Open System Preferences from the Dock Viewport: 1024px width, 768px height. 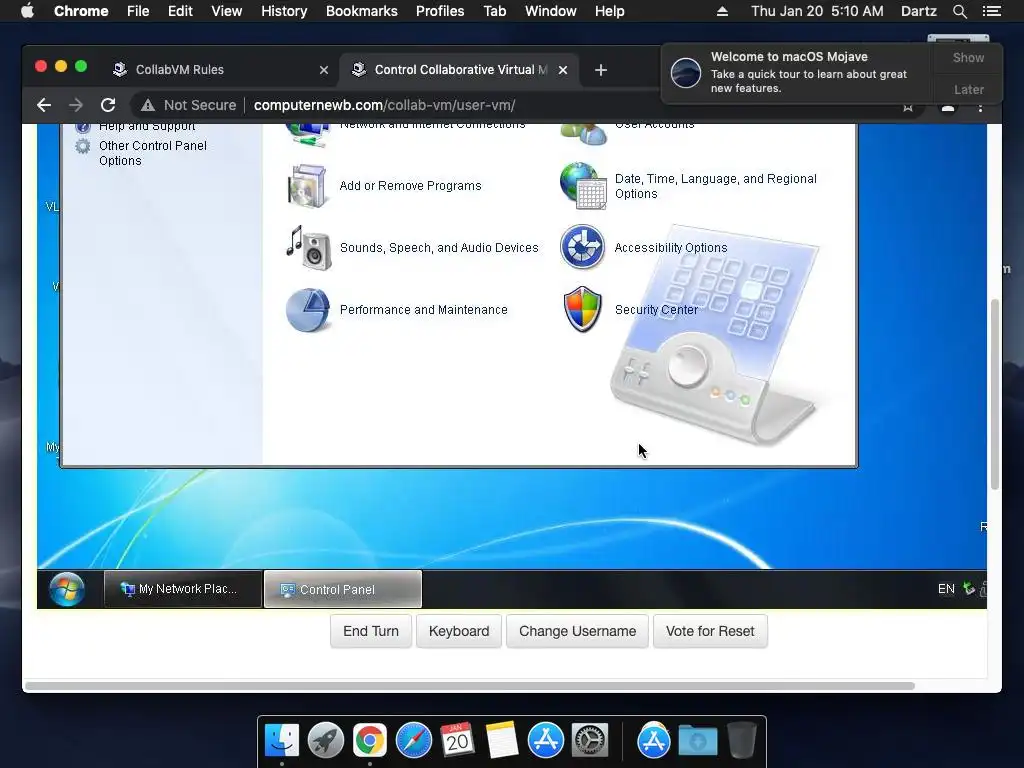(x=590, y=741)
